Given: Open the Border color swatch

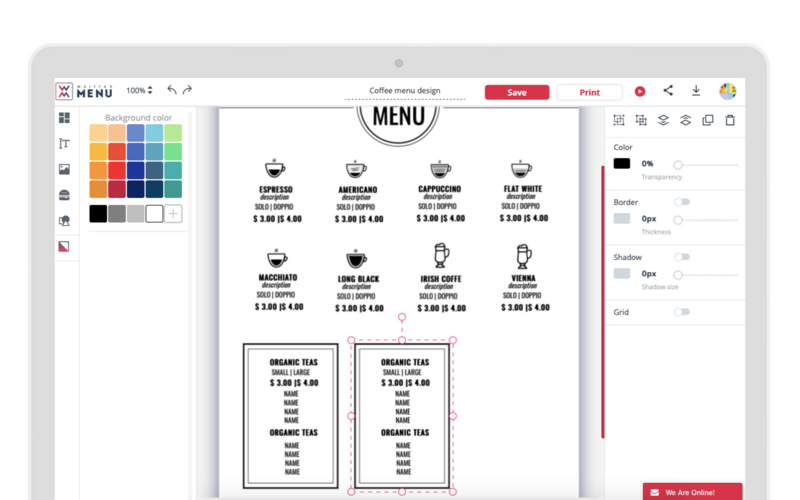Looking at the screenshot, I should [621, 218].
